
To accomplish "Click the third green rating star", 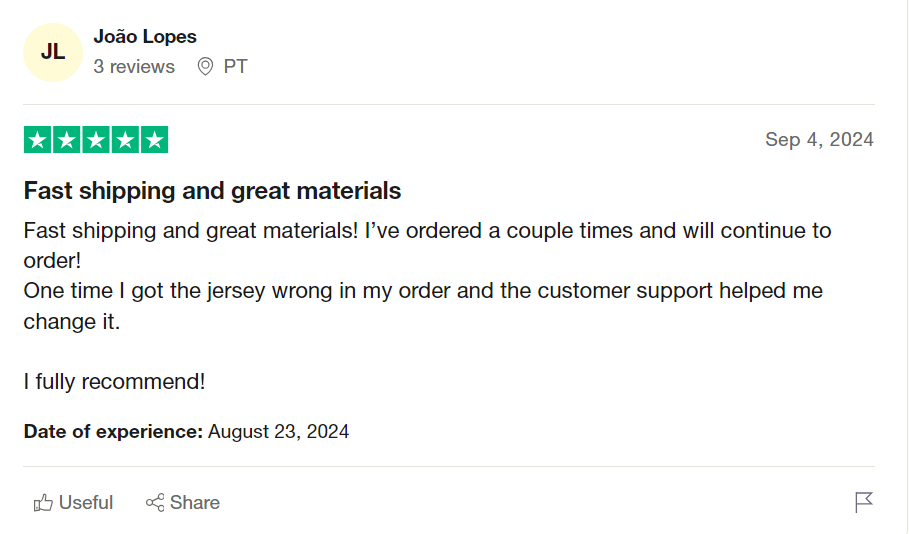I will point(96,140).
